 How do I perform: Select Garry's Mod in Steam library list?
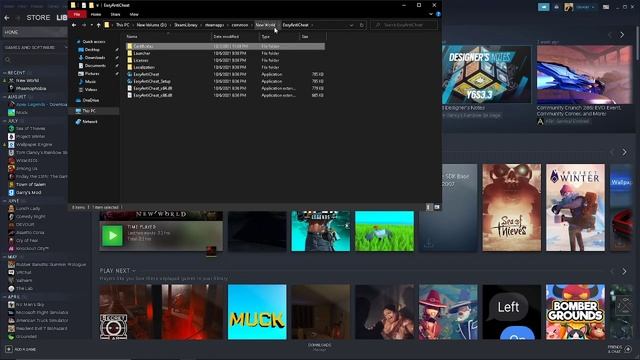28,192
